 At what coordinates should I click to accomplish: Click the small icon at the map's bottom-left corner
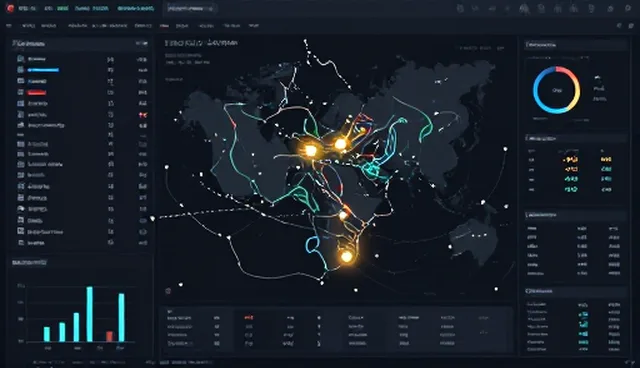[168, 291]
